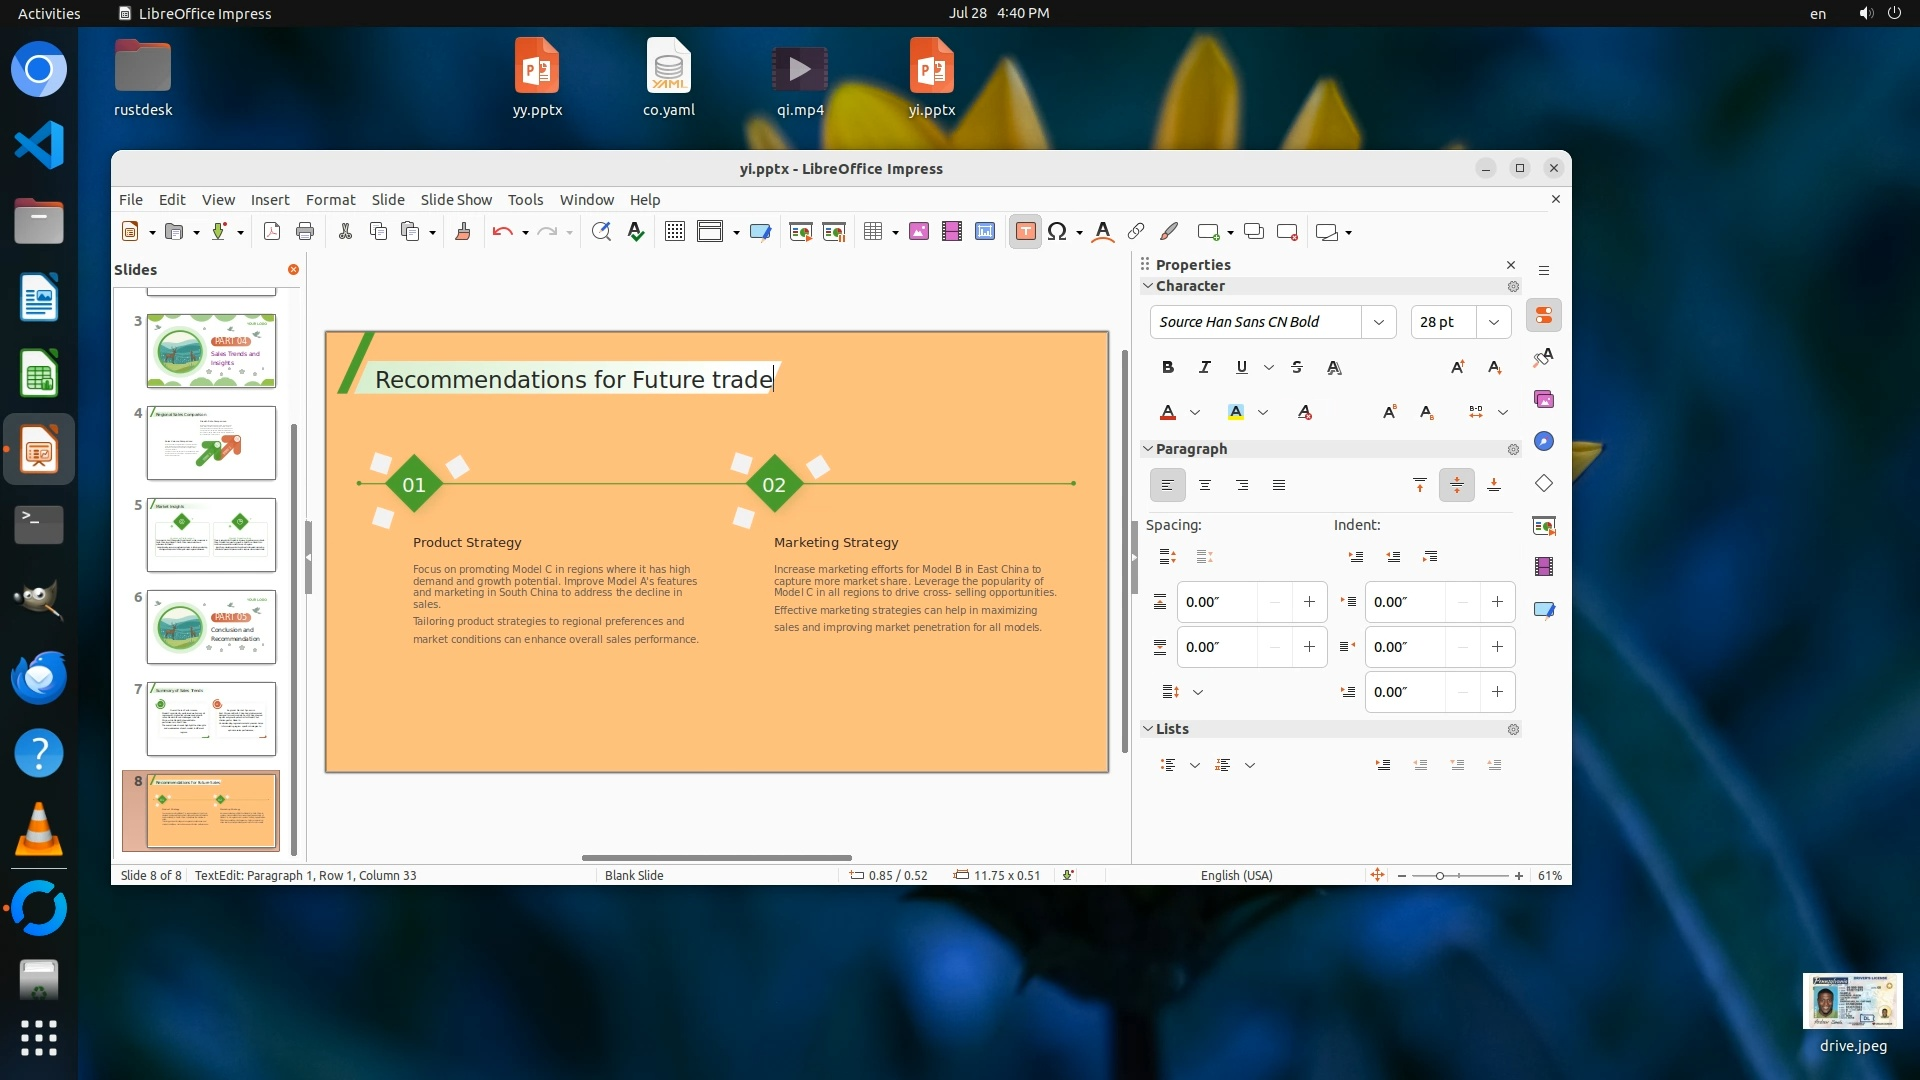This screenshot has width=1920, height=1080.
Task: Click the Insert Fontwork Text icon
Action: coord(1102,232)
